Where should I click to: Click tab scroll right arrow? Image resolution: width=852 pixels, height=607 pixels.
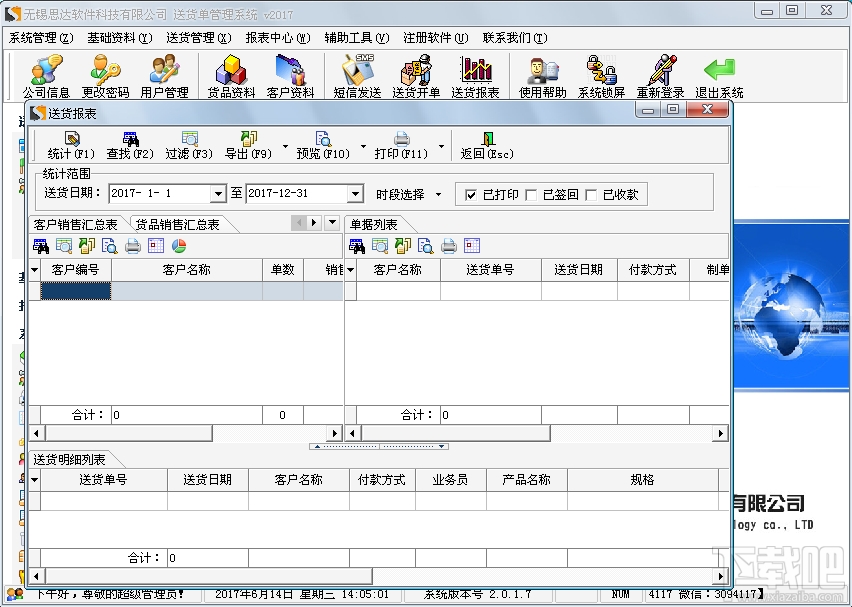coord(314,223)
